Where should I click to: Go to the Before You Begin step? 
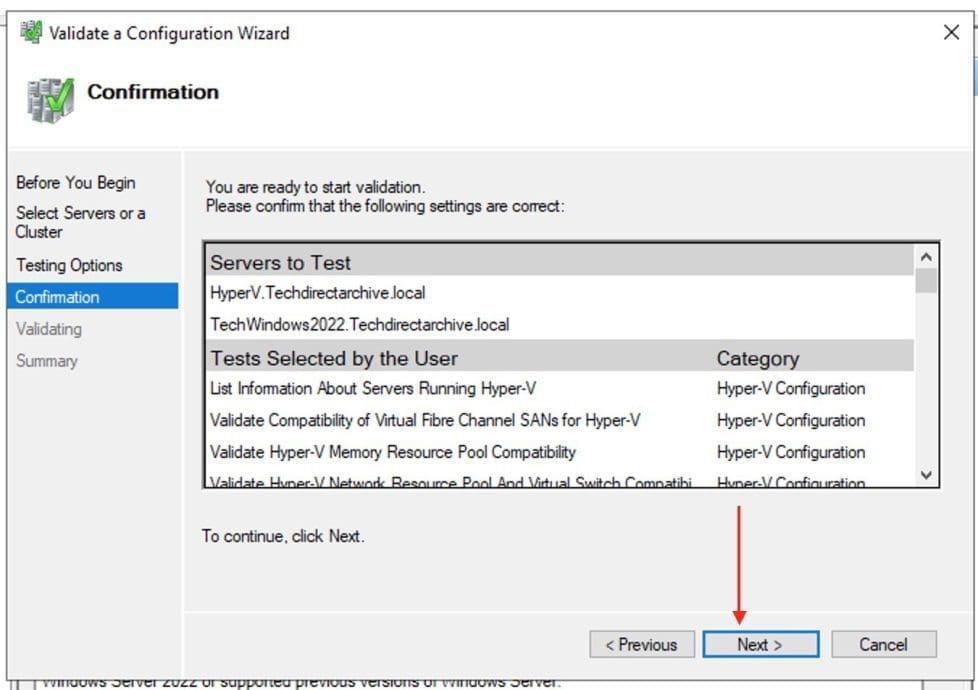point(76,183)
